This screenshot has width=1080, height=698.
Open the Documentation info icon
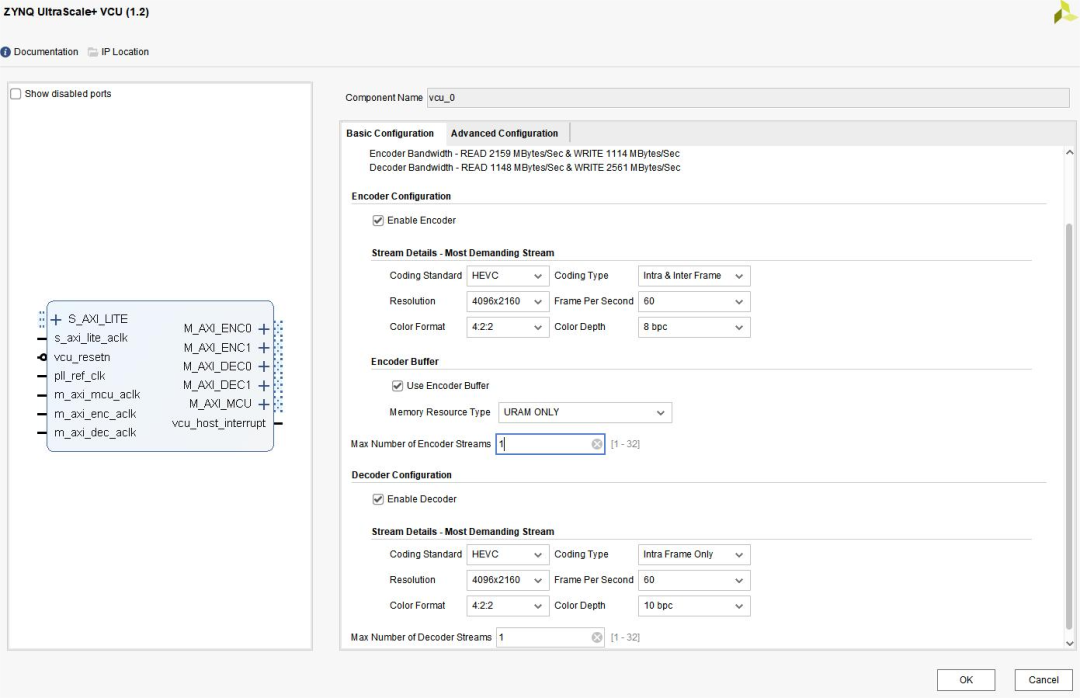(x=6, y=52)
